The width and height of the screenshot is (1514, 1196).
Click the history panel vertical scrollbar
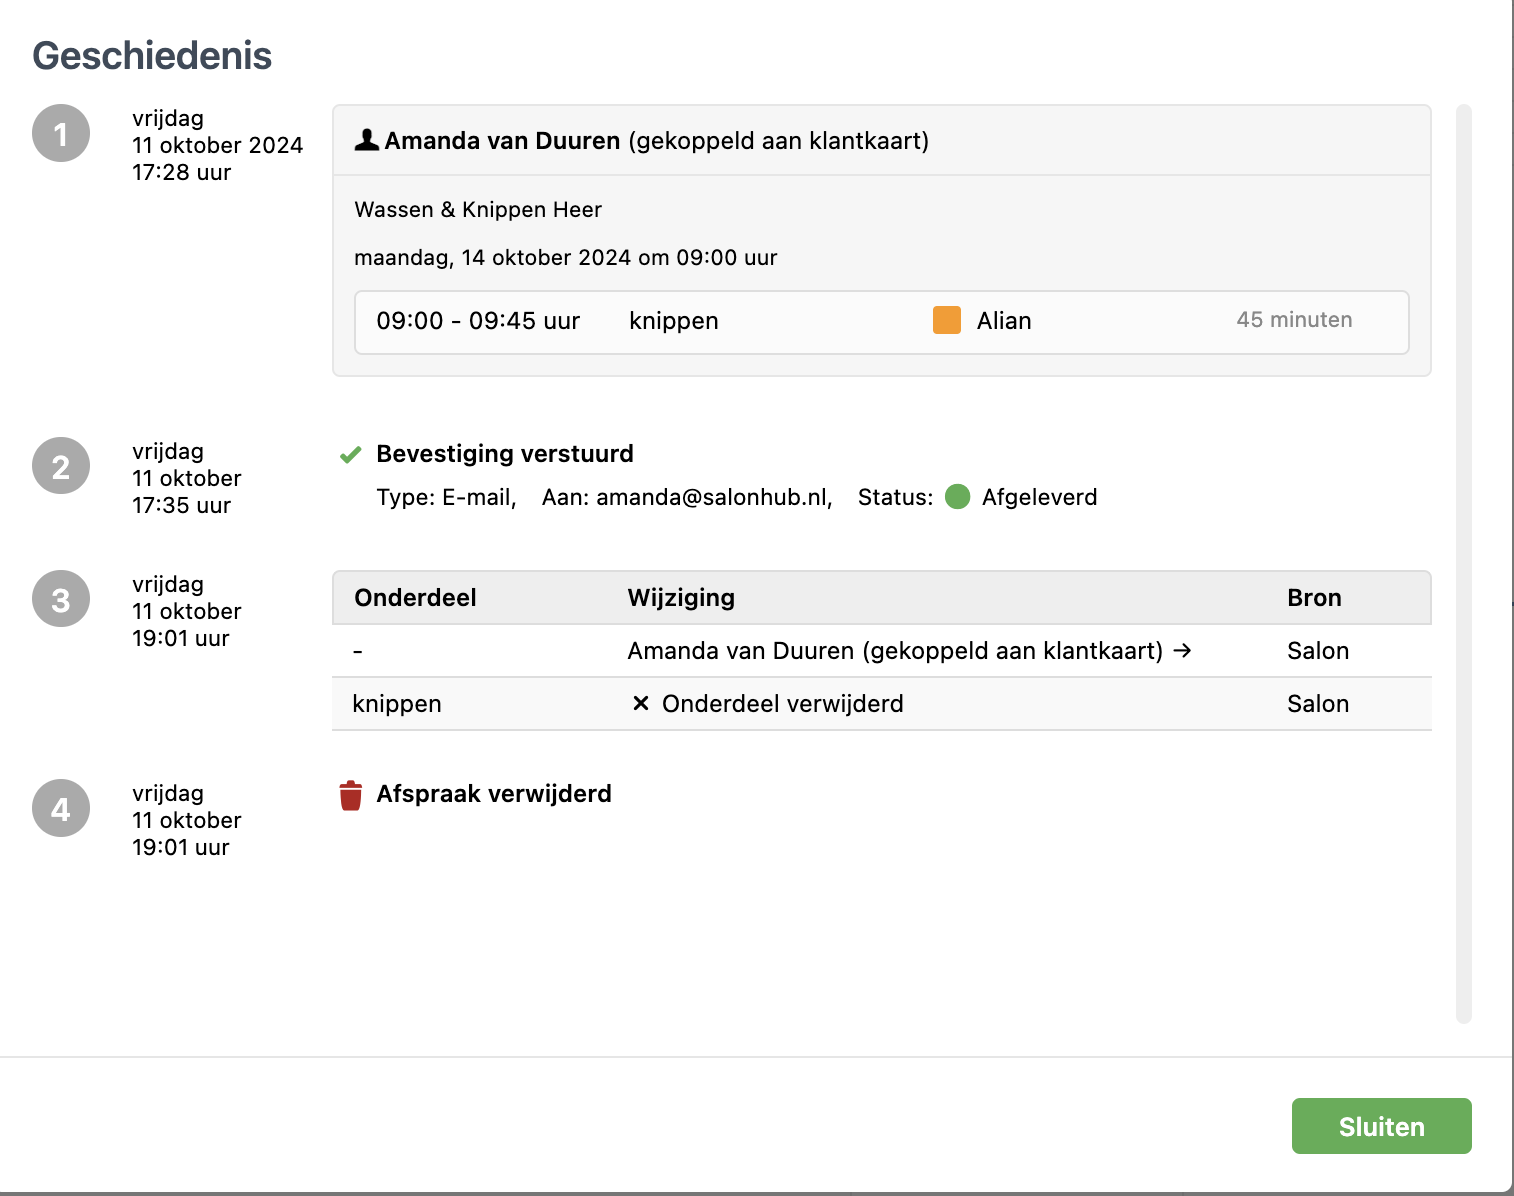(x=1463, y=560)
